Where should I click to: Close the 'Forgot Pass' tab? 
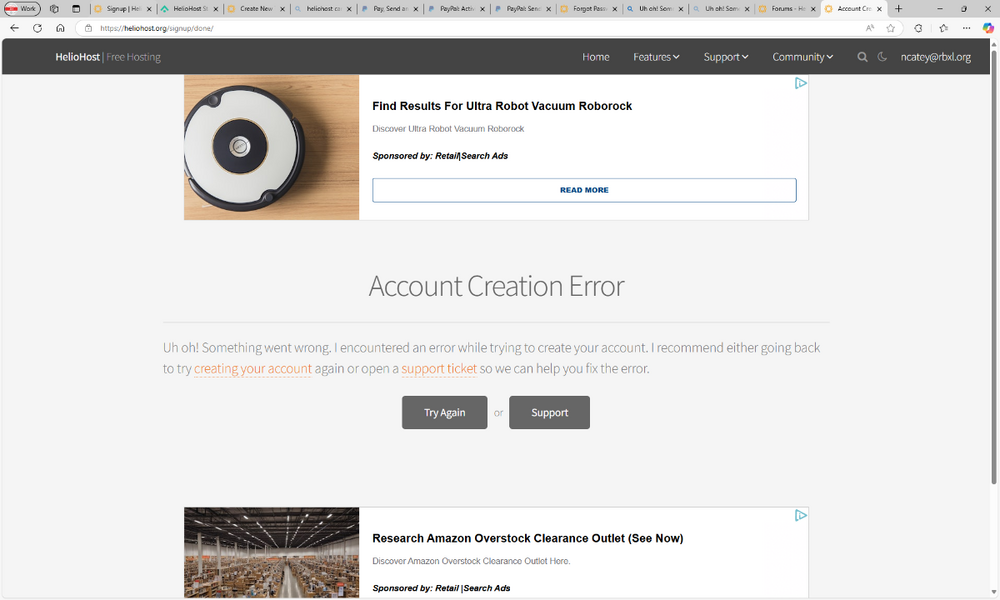tap(615, 9)
